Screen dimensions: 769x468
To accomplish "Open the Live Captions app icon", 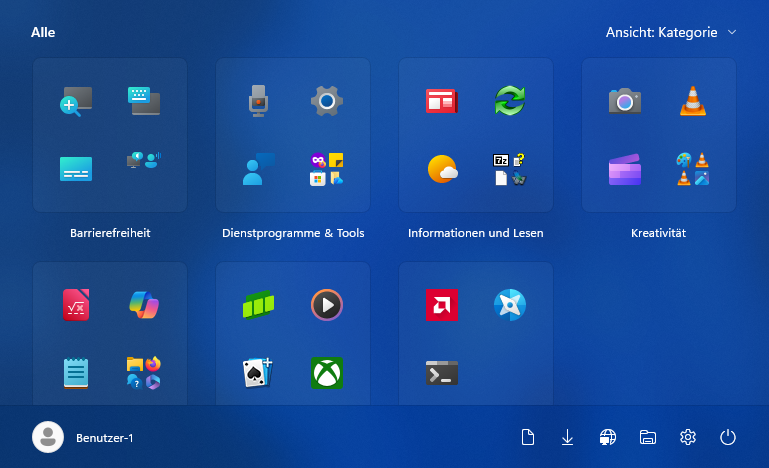I will pos(76,169).
